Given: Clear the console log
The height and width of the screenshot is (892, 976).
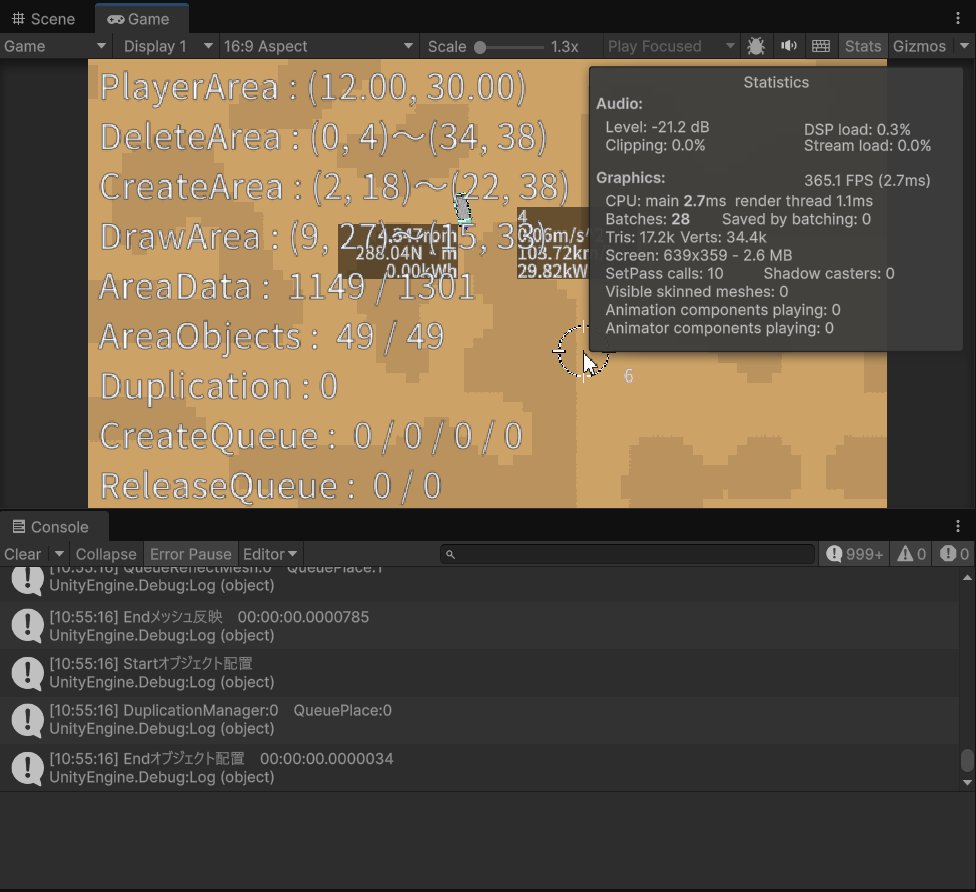Looking at the screenshot, I should [23, 554].
